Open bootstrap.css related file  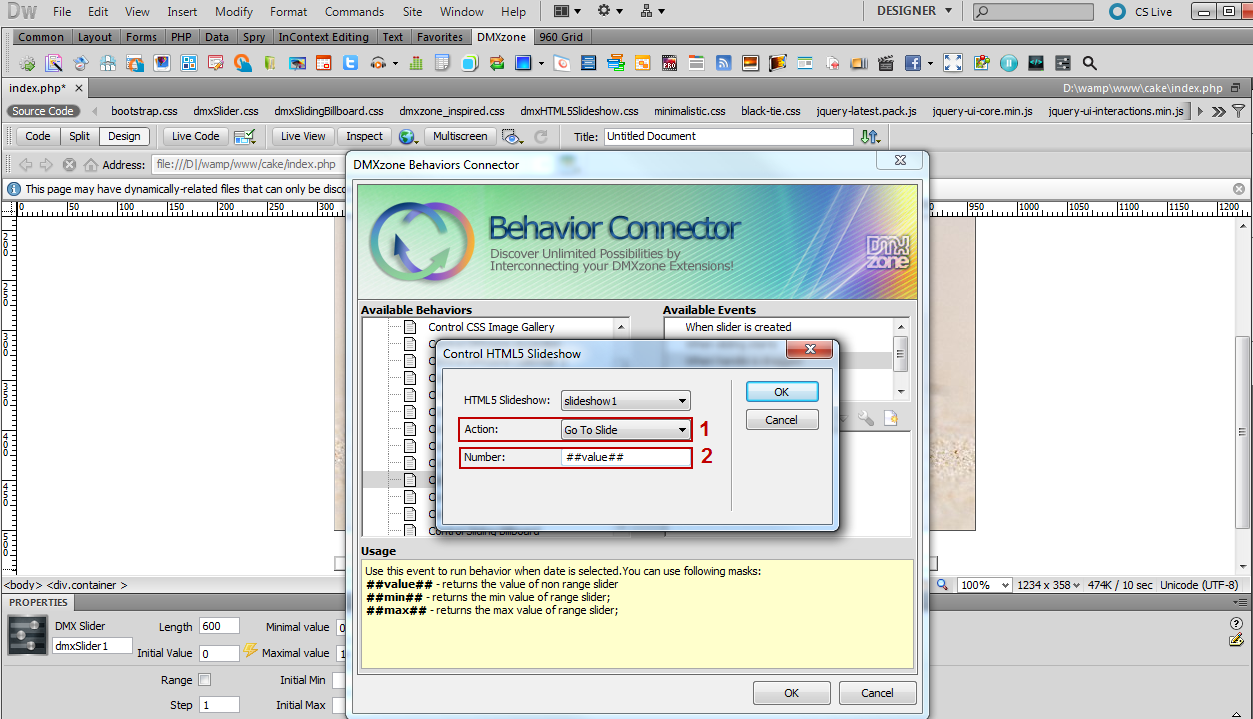(144, 111)
